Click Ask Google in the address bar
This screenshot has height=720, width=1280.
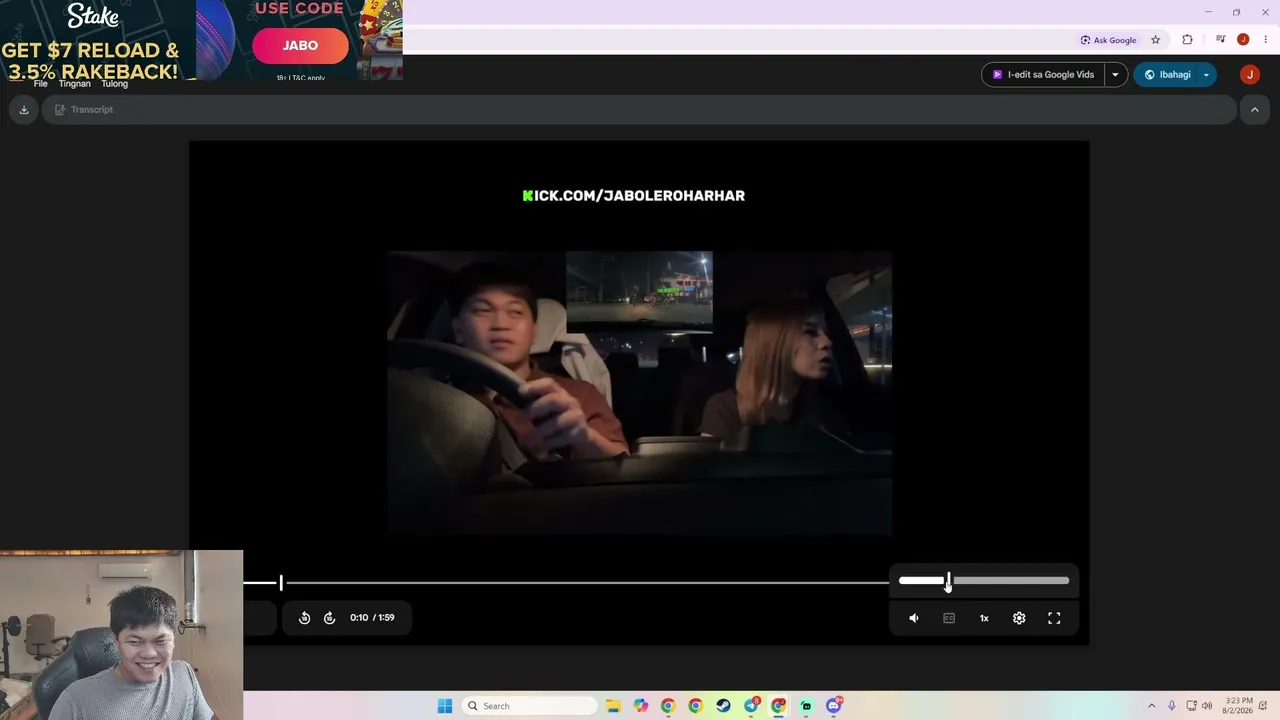click(1108, 40)
